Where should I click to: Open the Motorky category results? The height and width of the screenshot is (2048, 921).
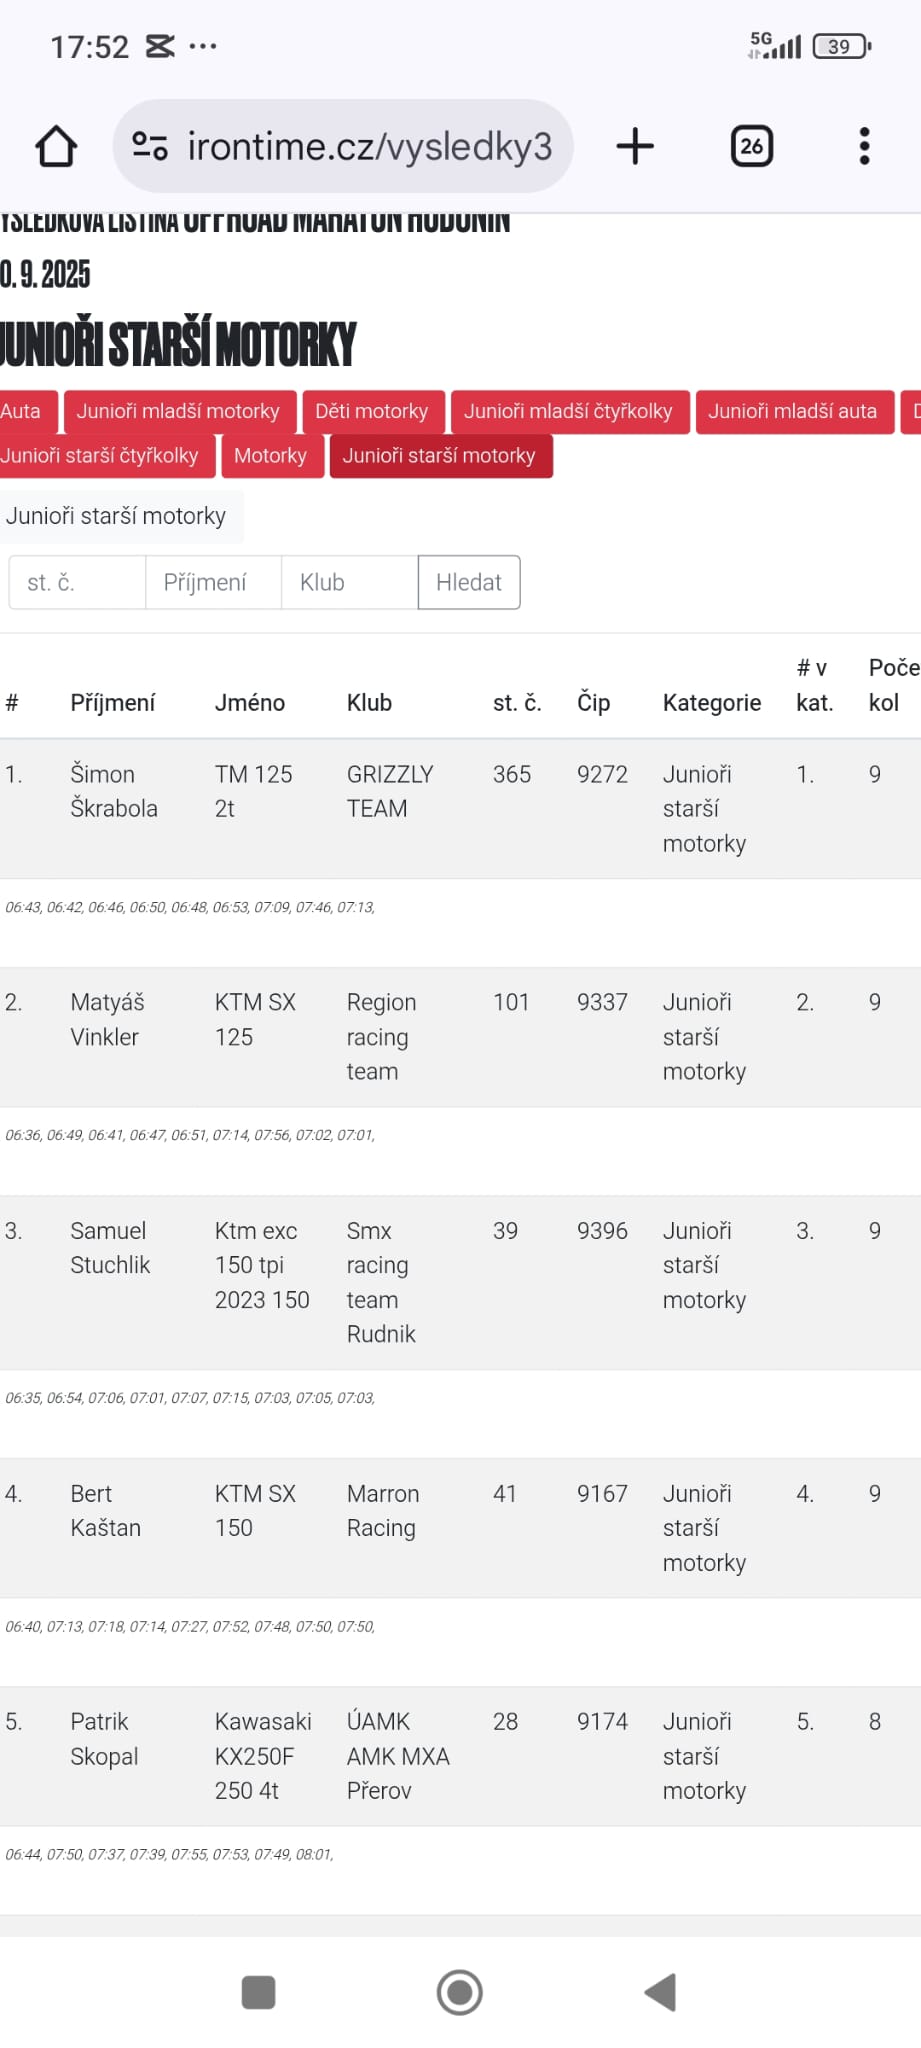click(x=270, y=456)
